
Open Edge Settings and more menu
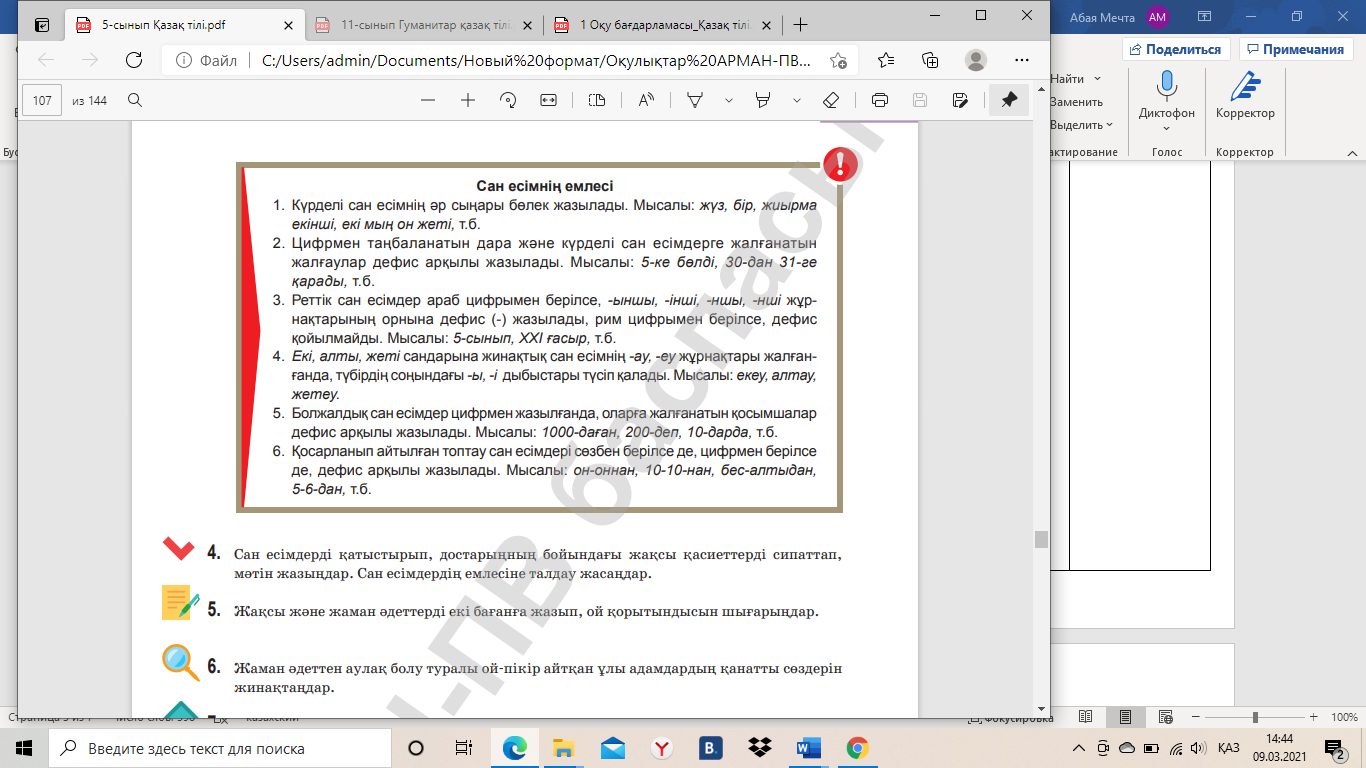[x=1021, y=60]
